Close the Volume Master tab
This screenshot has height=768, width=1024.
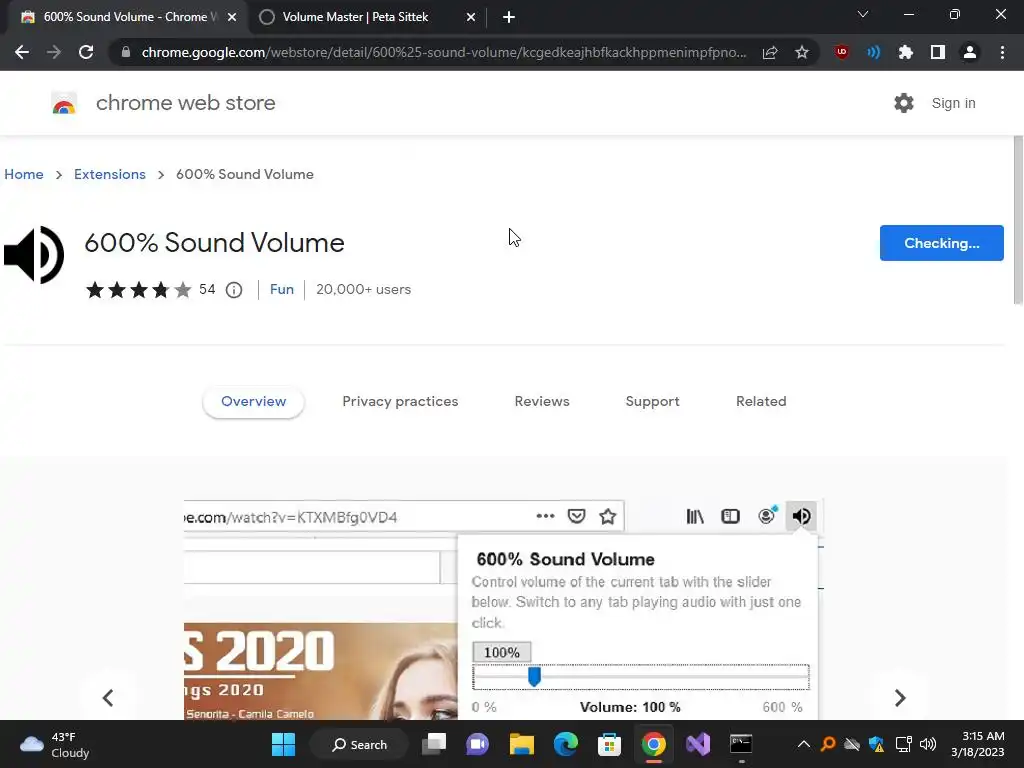471,18
